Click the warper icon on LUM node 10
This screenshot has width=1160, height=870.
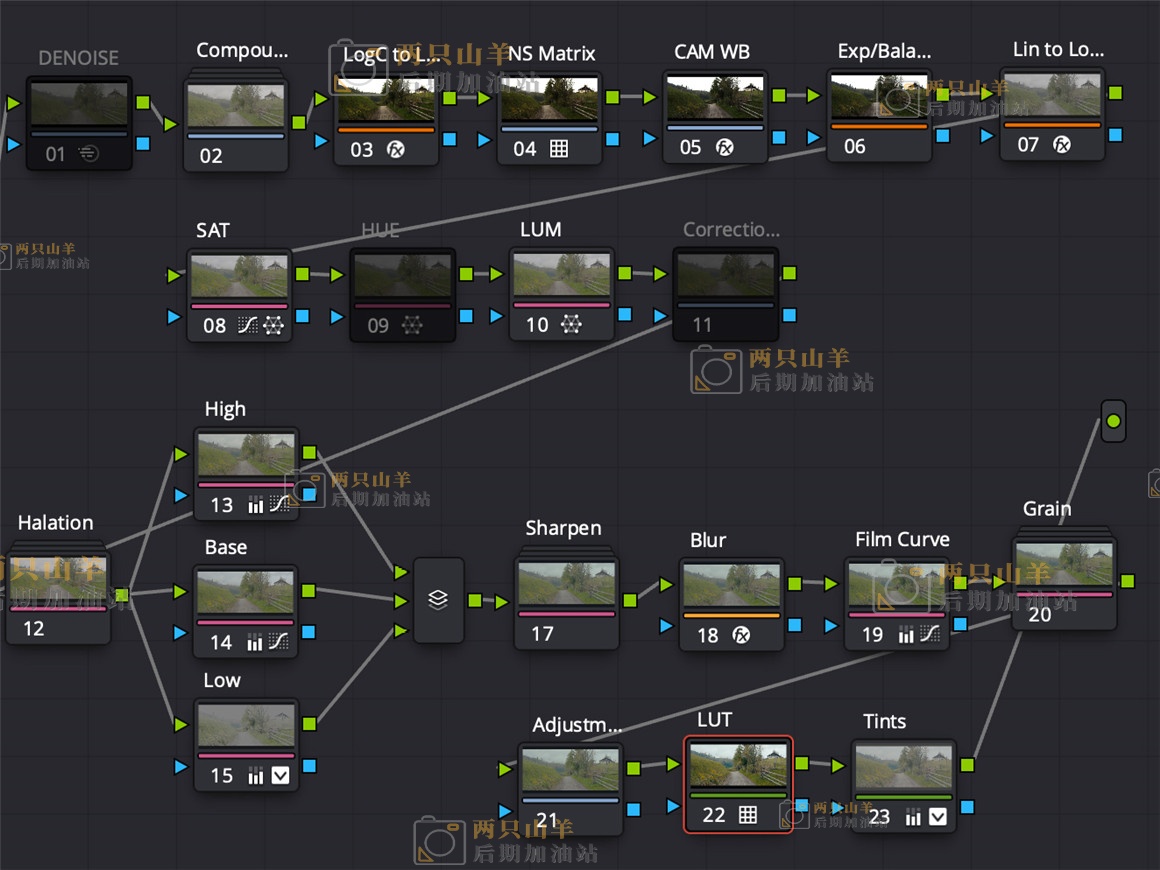click(570, 324)
